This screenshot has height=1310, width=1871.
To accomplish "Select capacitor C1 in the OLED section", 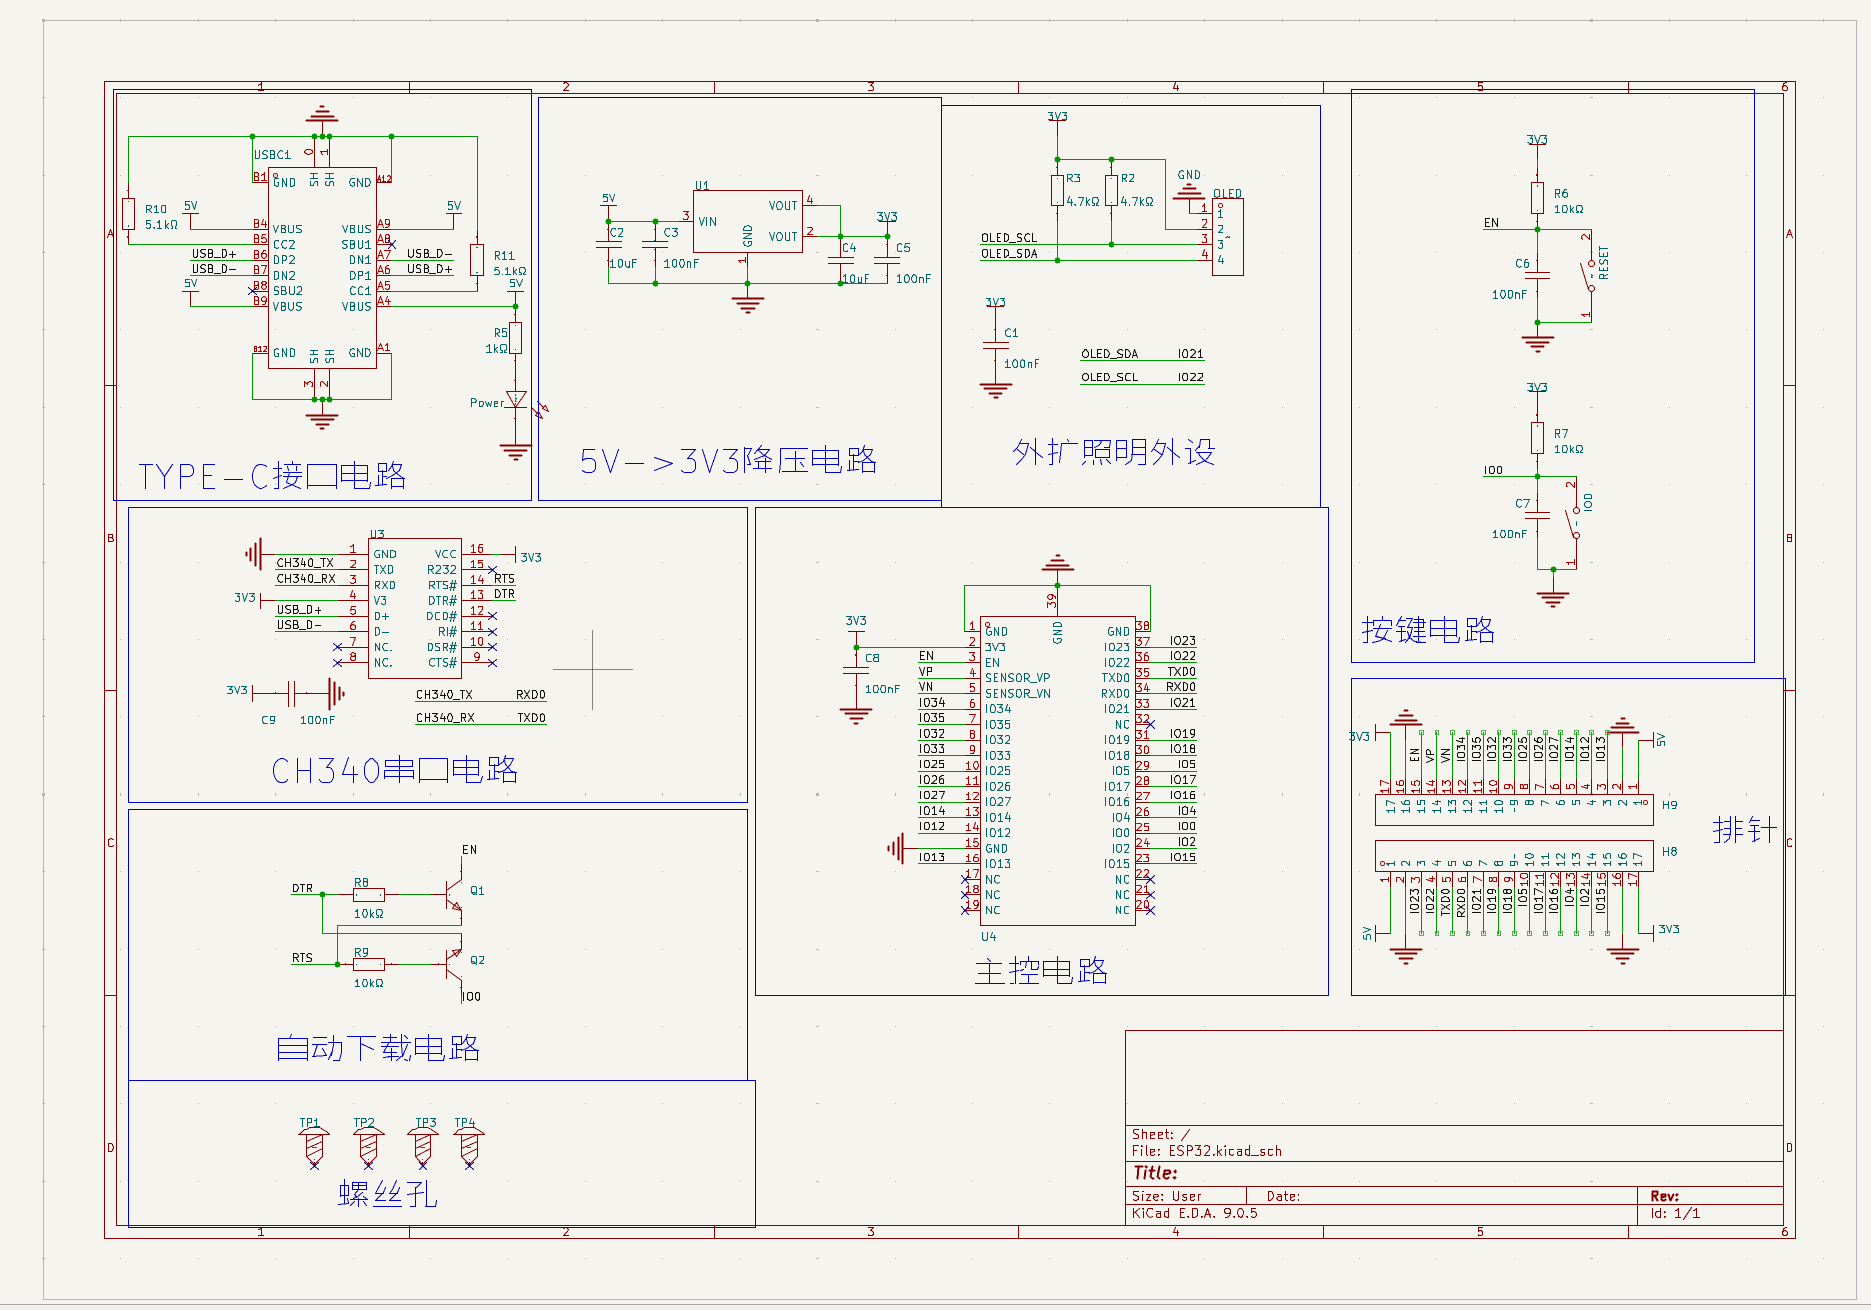I will click(995, 346).
